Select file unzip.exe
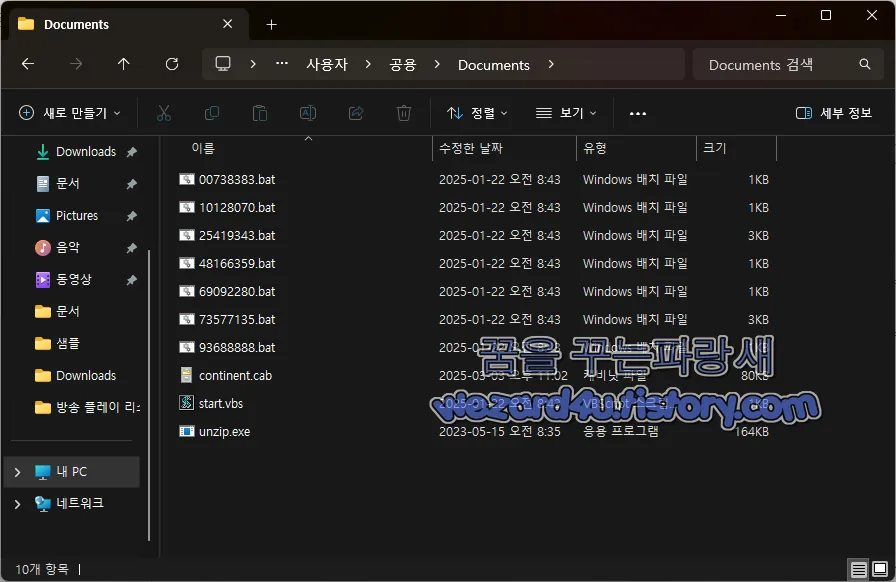The image size is (896, 582). (214, 432)
